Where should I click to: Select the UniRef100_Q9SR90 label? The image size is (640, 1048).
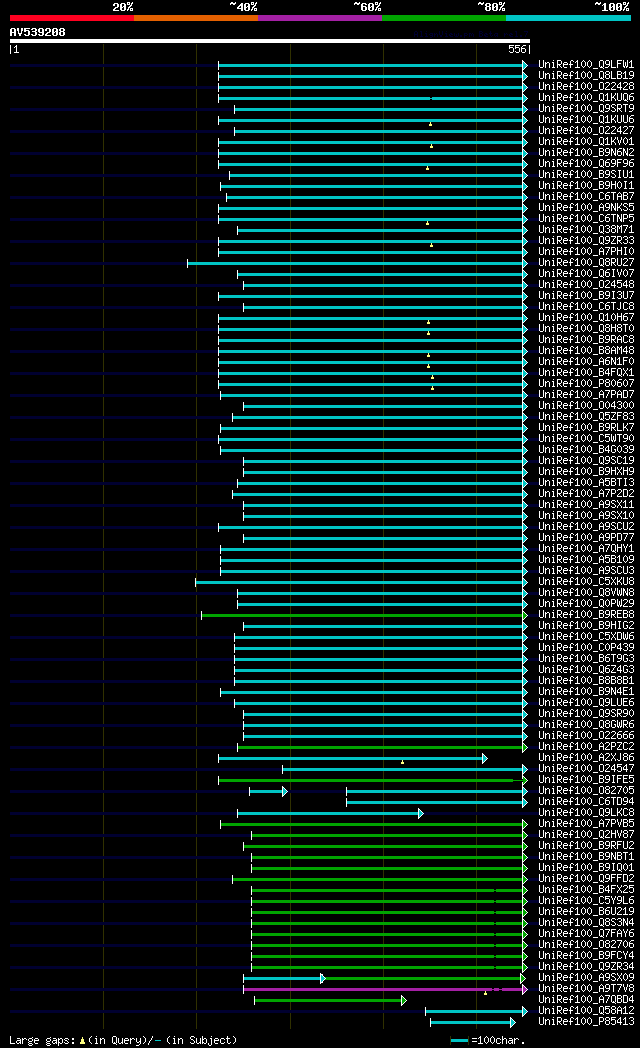coord(586,714)
